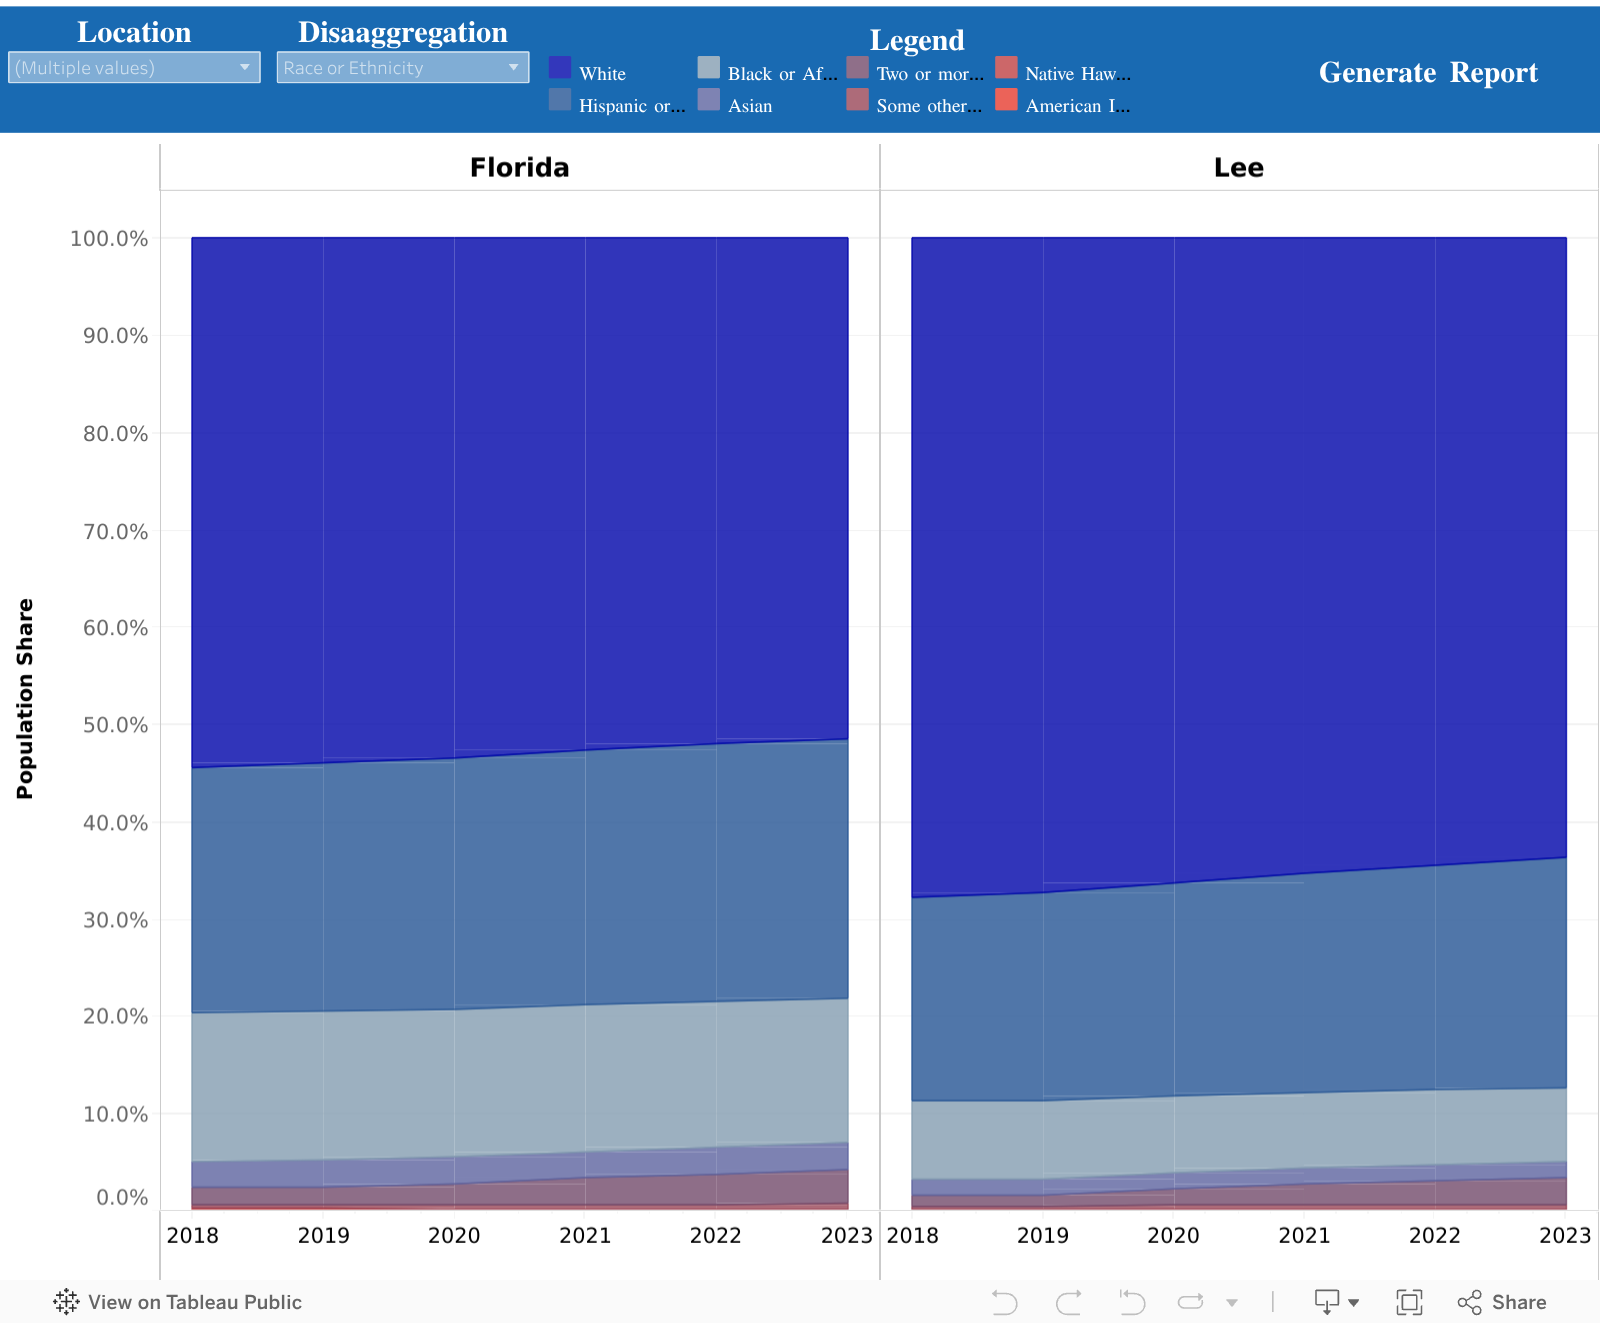
Task: Click the Redo arrow icon
Action: click(1068, 1301)
